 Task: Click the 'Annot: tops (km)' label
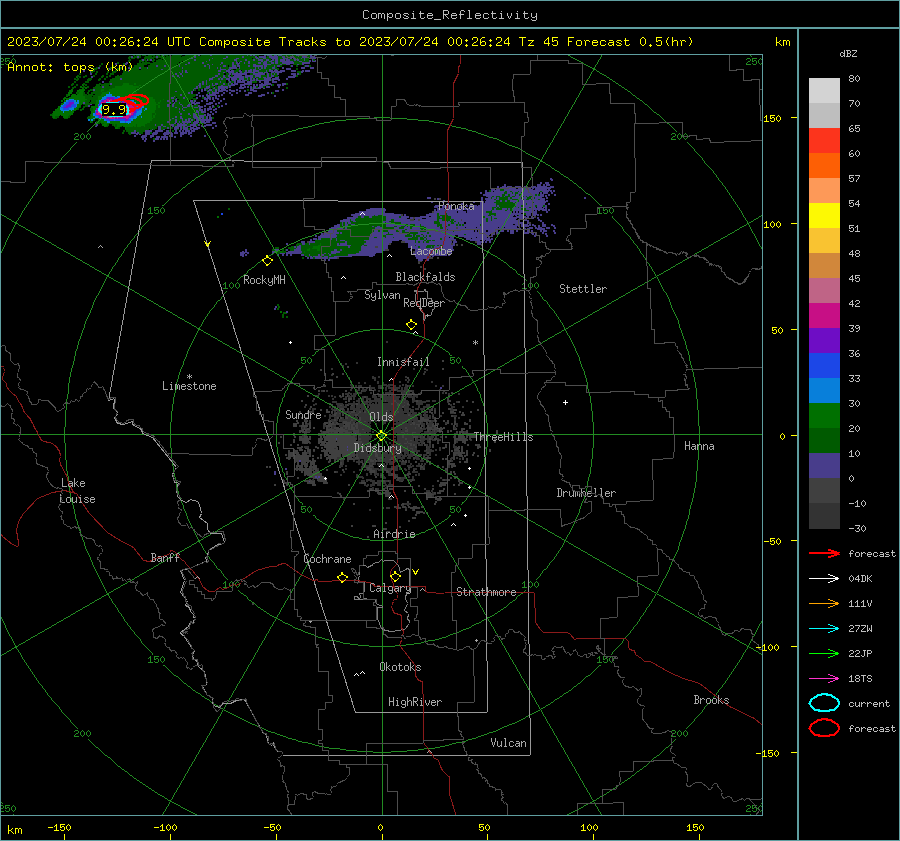pyautogui.click(x=70, y=67)
